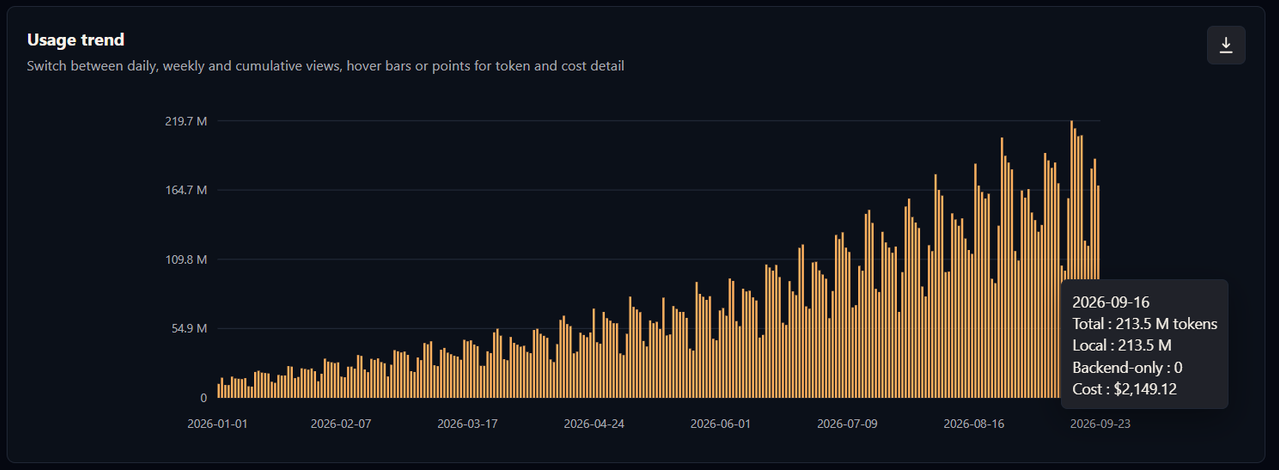Click the tooltip "Total : 213.5 M tokens" line
The height and width of the screenshot is (470, 1279).
[x=1144, y=323]
